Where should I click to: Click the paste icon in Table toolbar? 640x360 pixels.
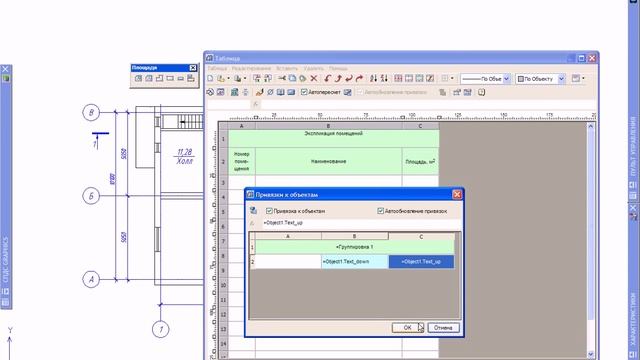click(303, 78)
